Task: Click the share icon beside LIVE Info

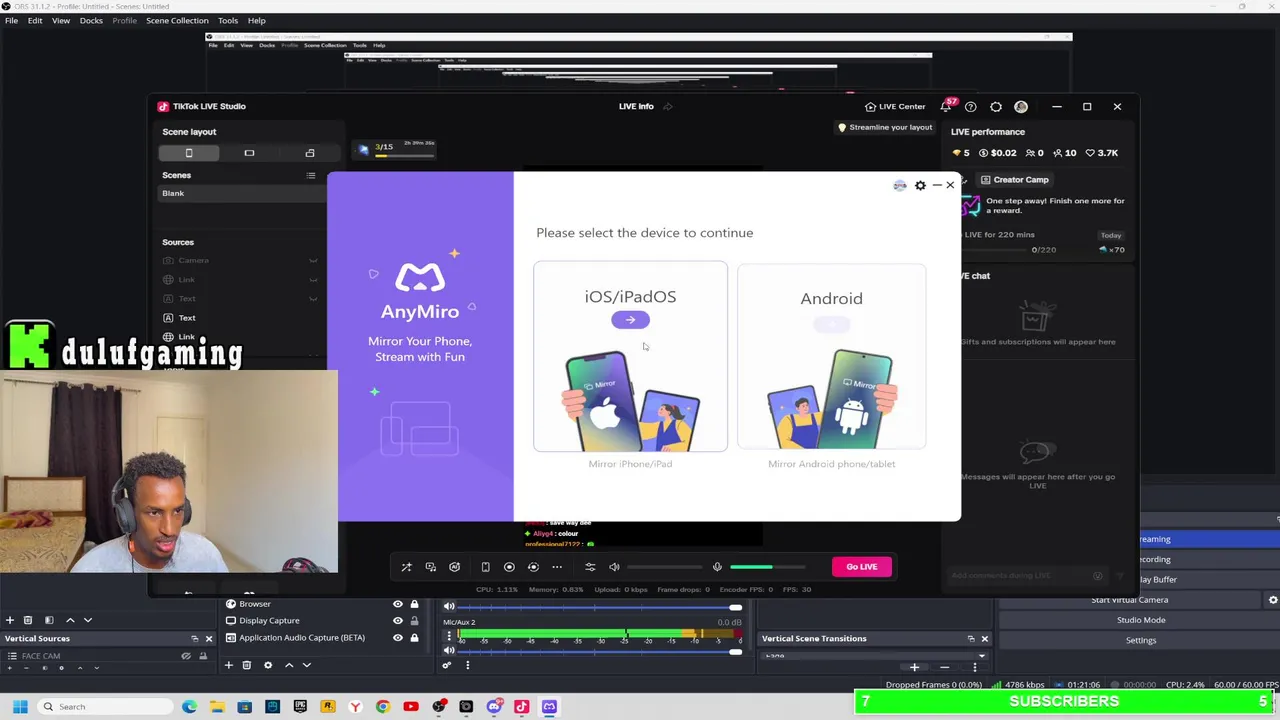Action: click(x=667, y=107)
